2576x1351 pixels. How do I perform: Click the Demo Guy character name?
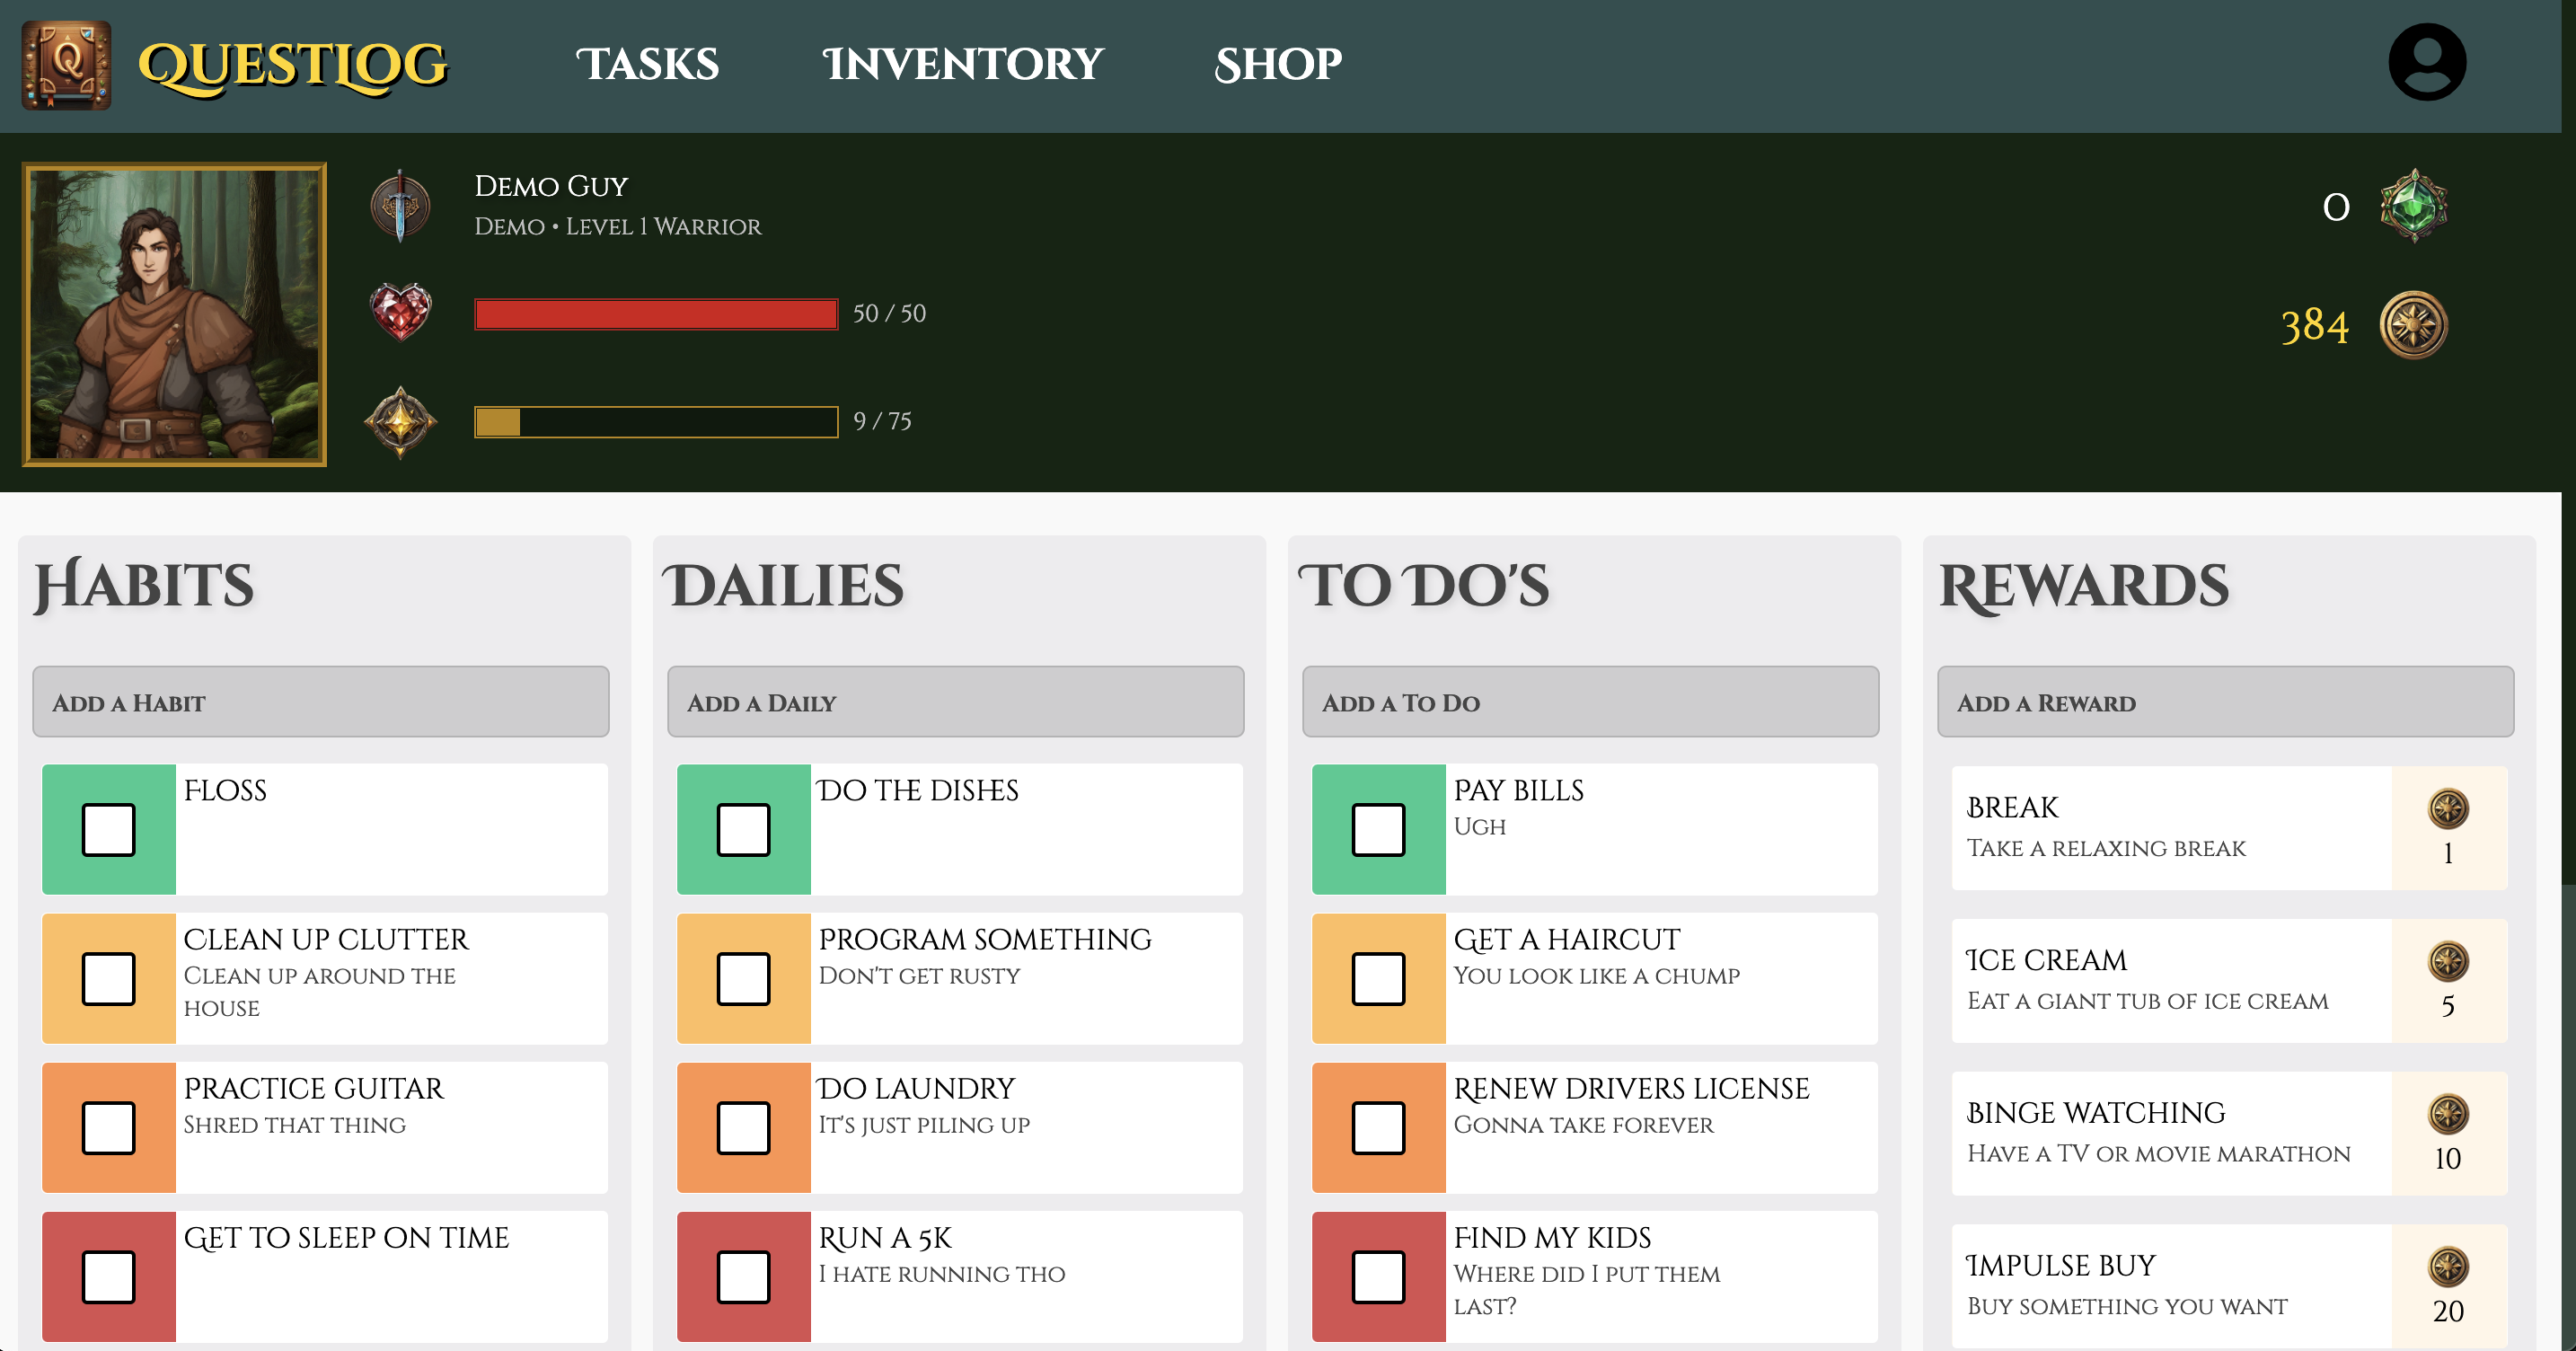(x=551, y=186)
